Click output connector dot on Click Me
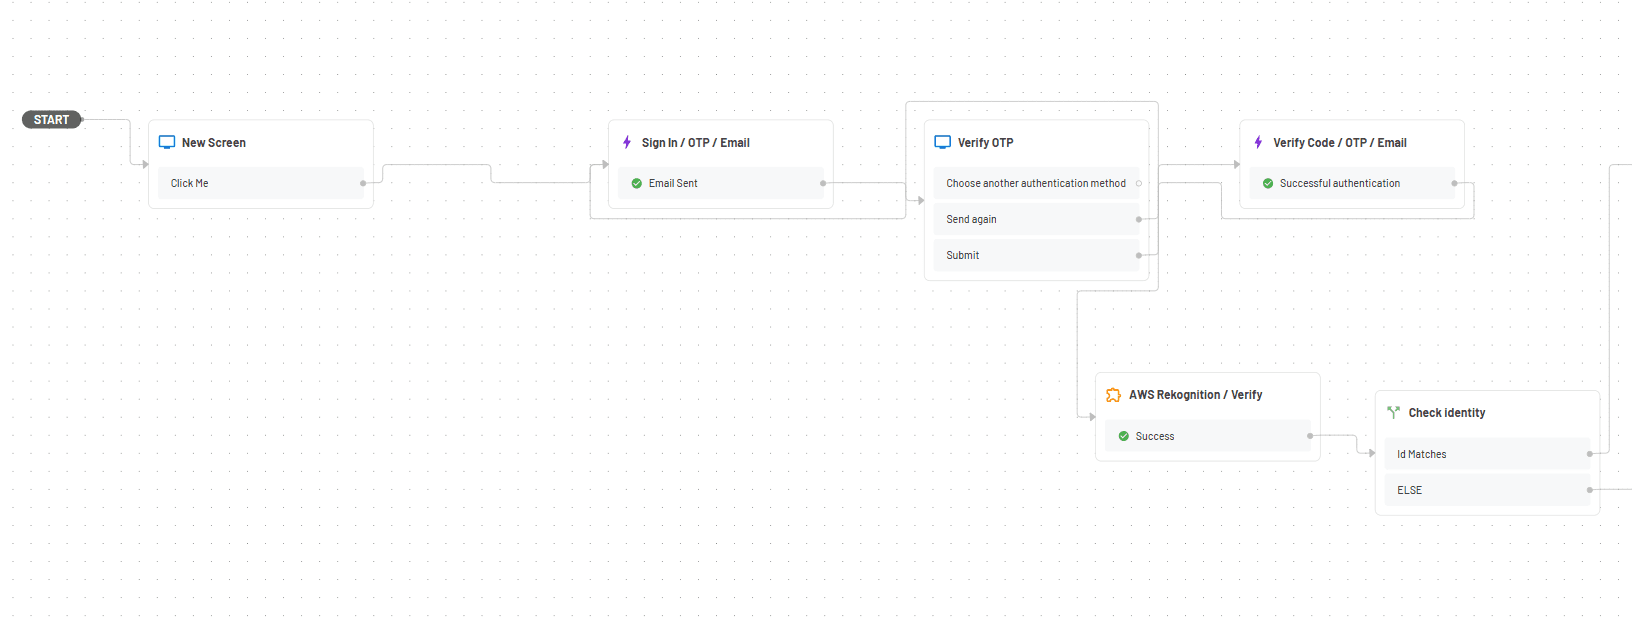The width and height of the screenshot is (1632, 630). (x=363, y=183)
